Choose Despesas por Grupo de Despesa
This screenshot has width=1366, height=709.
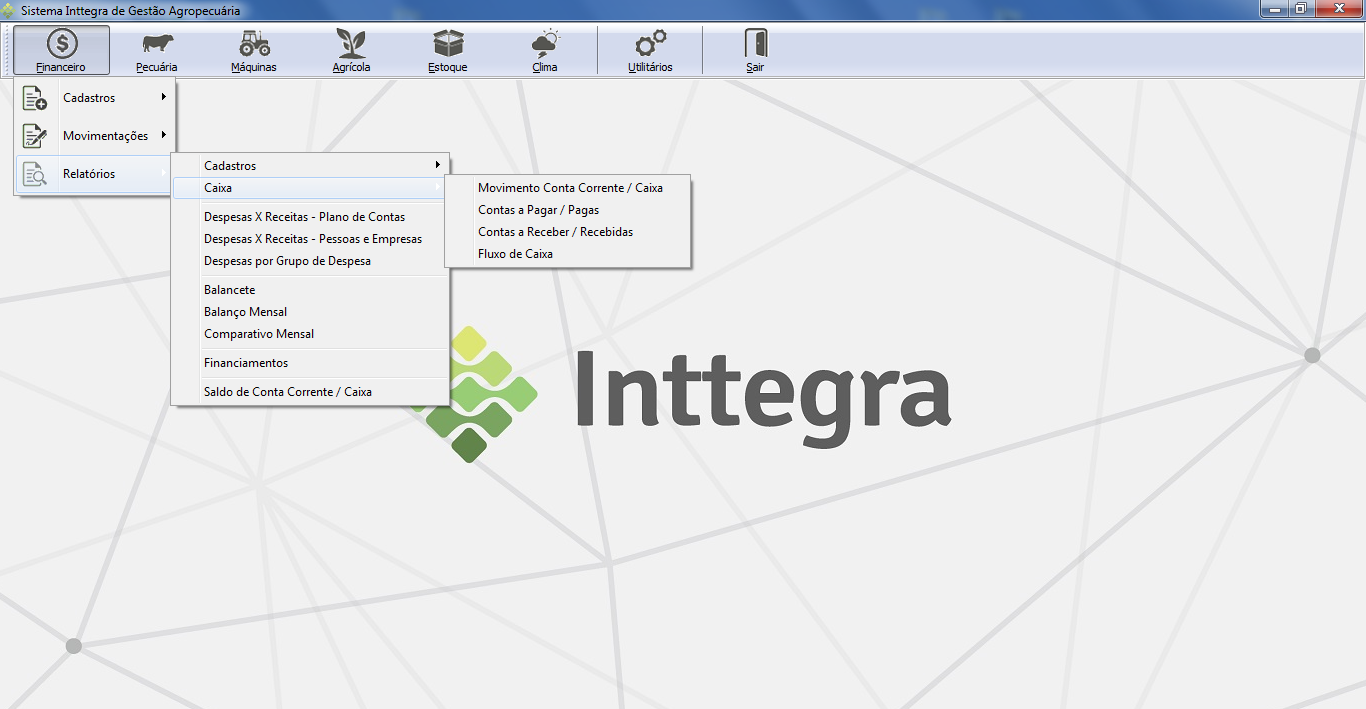coord(287,261)
